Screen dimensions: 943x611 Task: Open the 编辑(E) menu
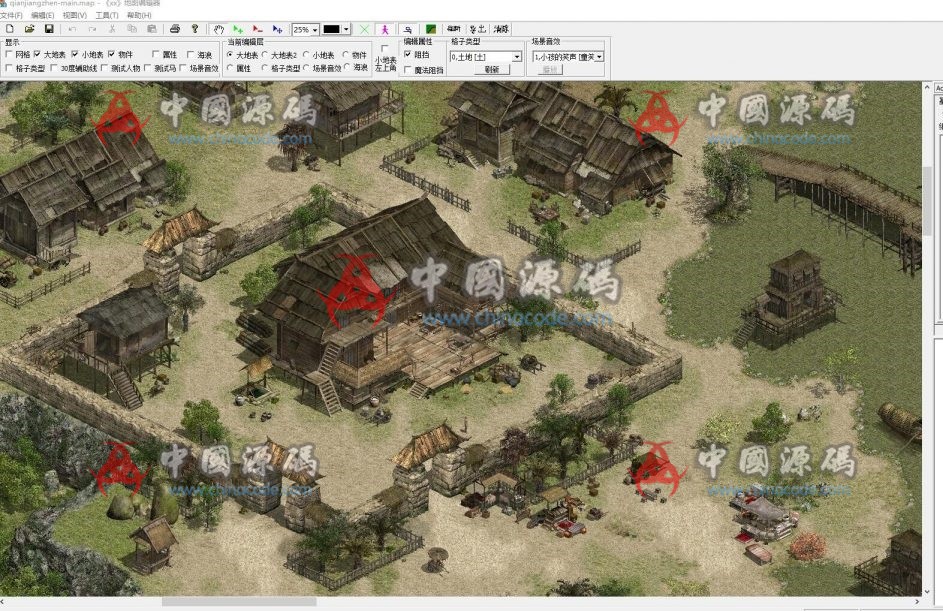tap(43, 16)
